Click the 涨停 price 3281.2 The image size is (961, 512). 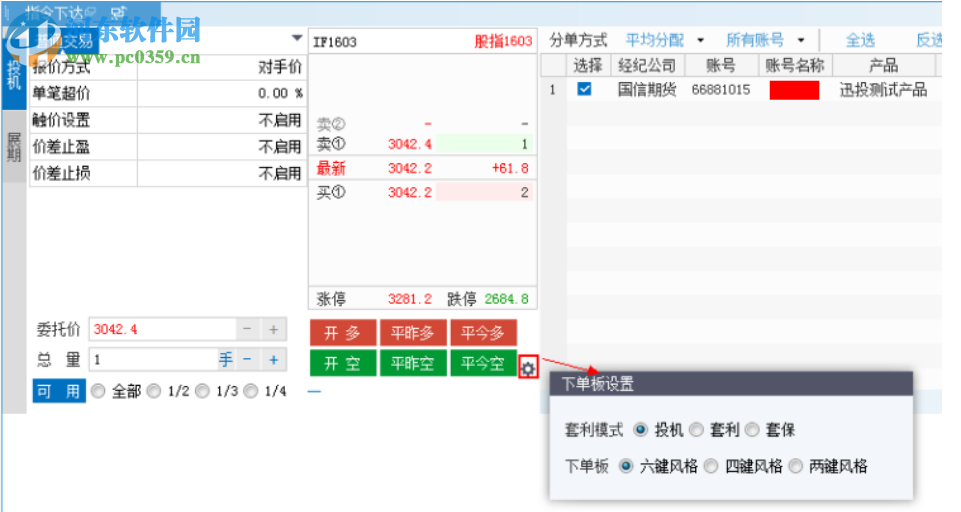click(x=409, y=299)
